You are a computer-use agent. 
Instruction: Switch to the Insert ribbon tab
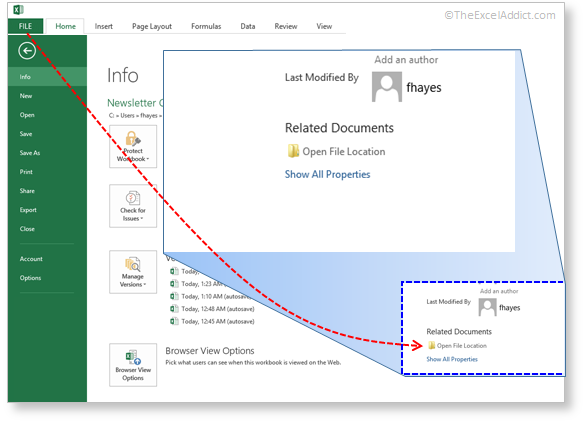click(103, 26)
